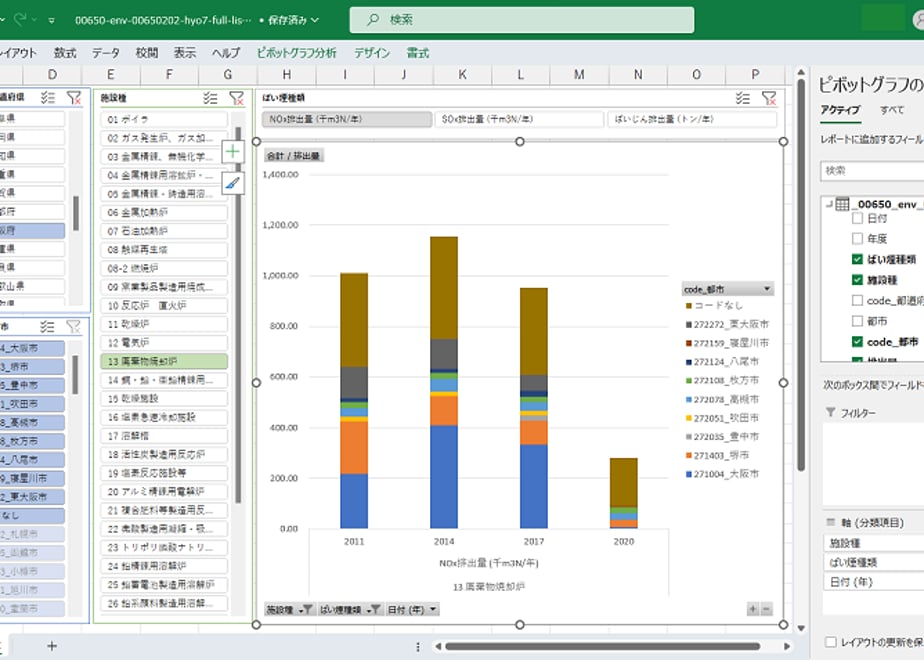This screenshot has width=924, height=660.
Task: Select 13 廃棄物焼却炉 in the 施設種 slicer
Action: coord(164,361)
